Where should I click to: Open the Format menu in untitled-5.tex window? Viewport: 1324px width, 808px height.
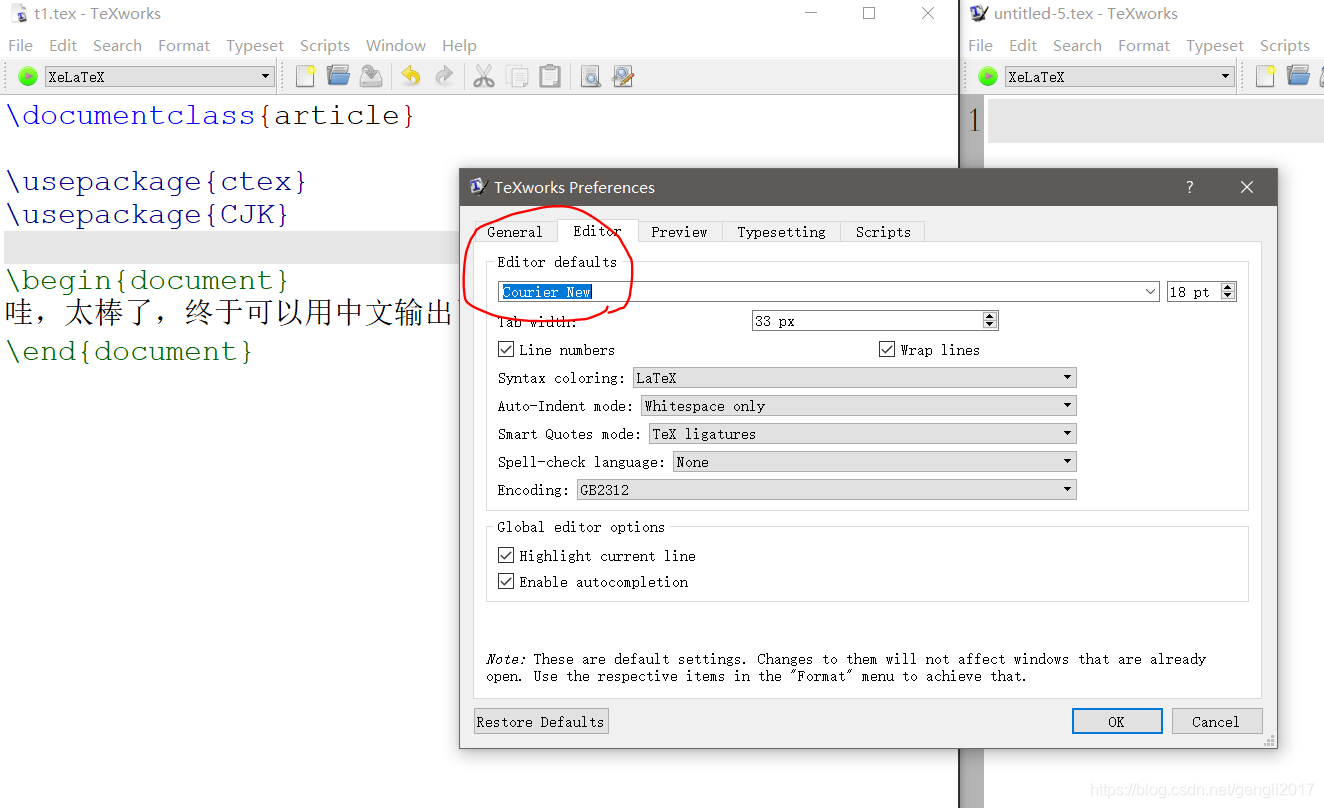click(x=1144, y=45)
